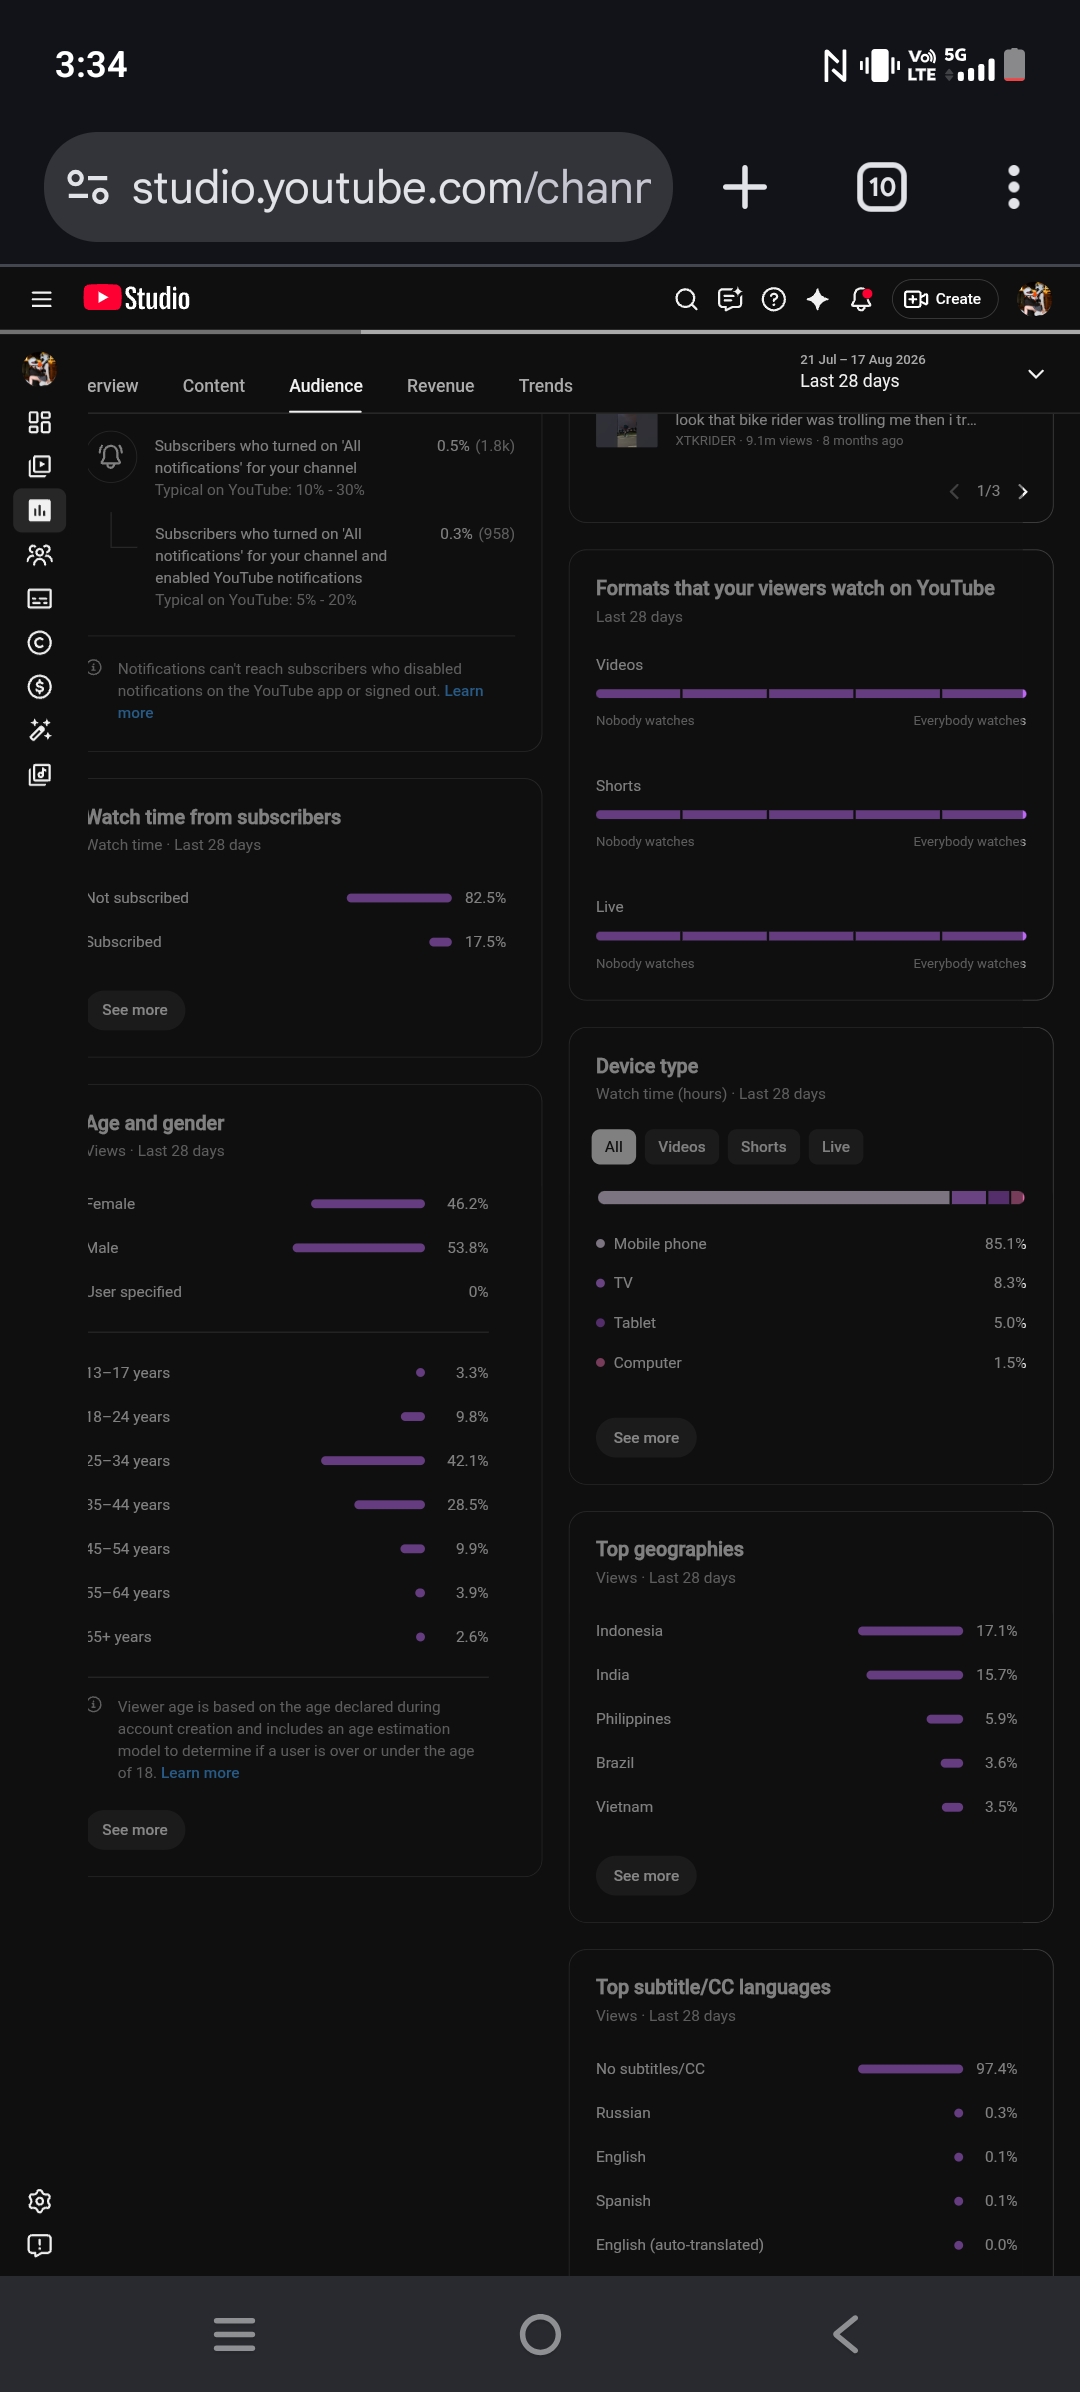Open the Ask Studio sparkle icon
This screenshot has width=1080, height=2392.
coord(818,299)
